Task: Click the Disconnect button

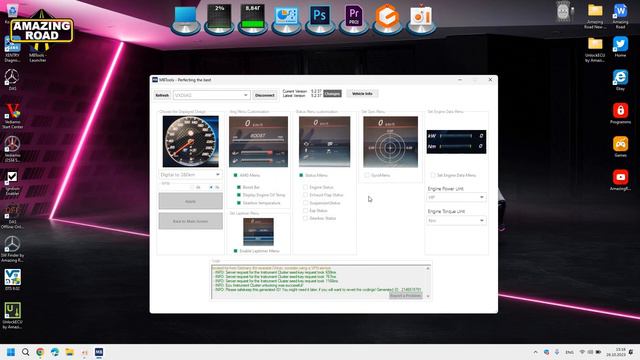Action: coord(264,95)
